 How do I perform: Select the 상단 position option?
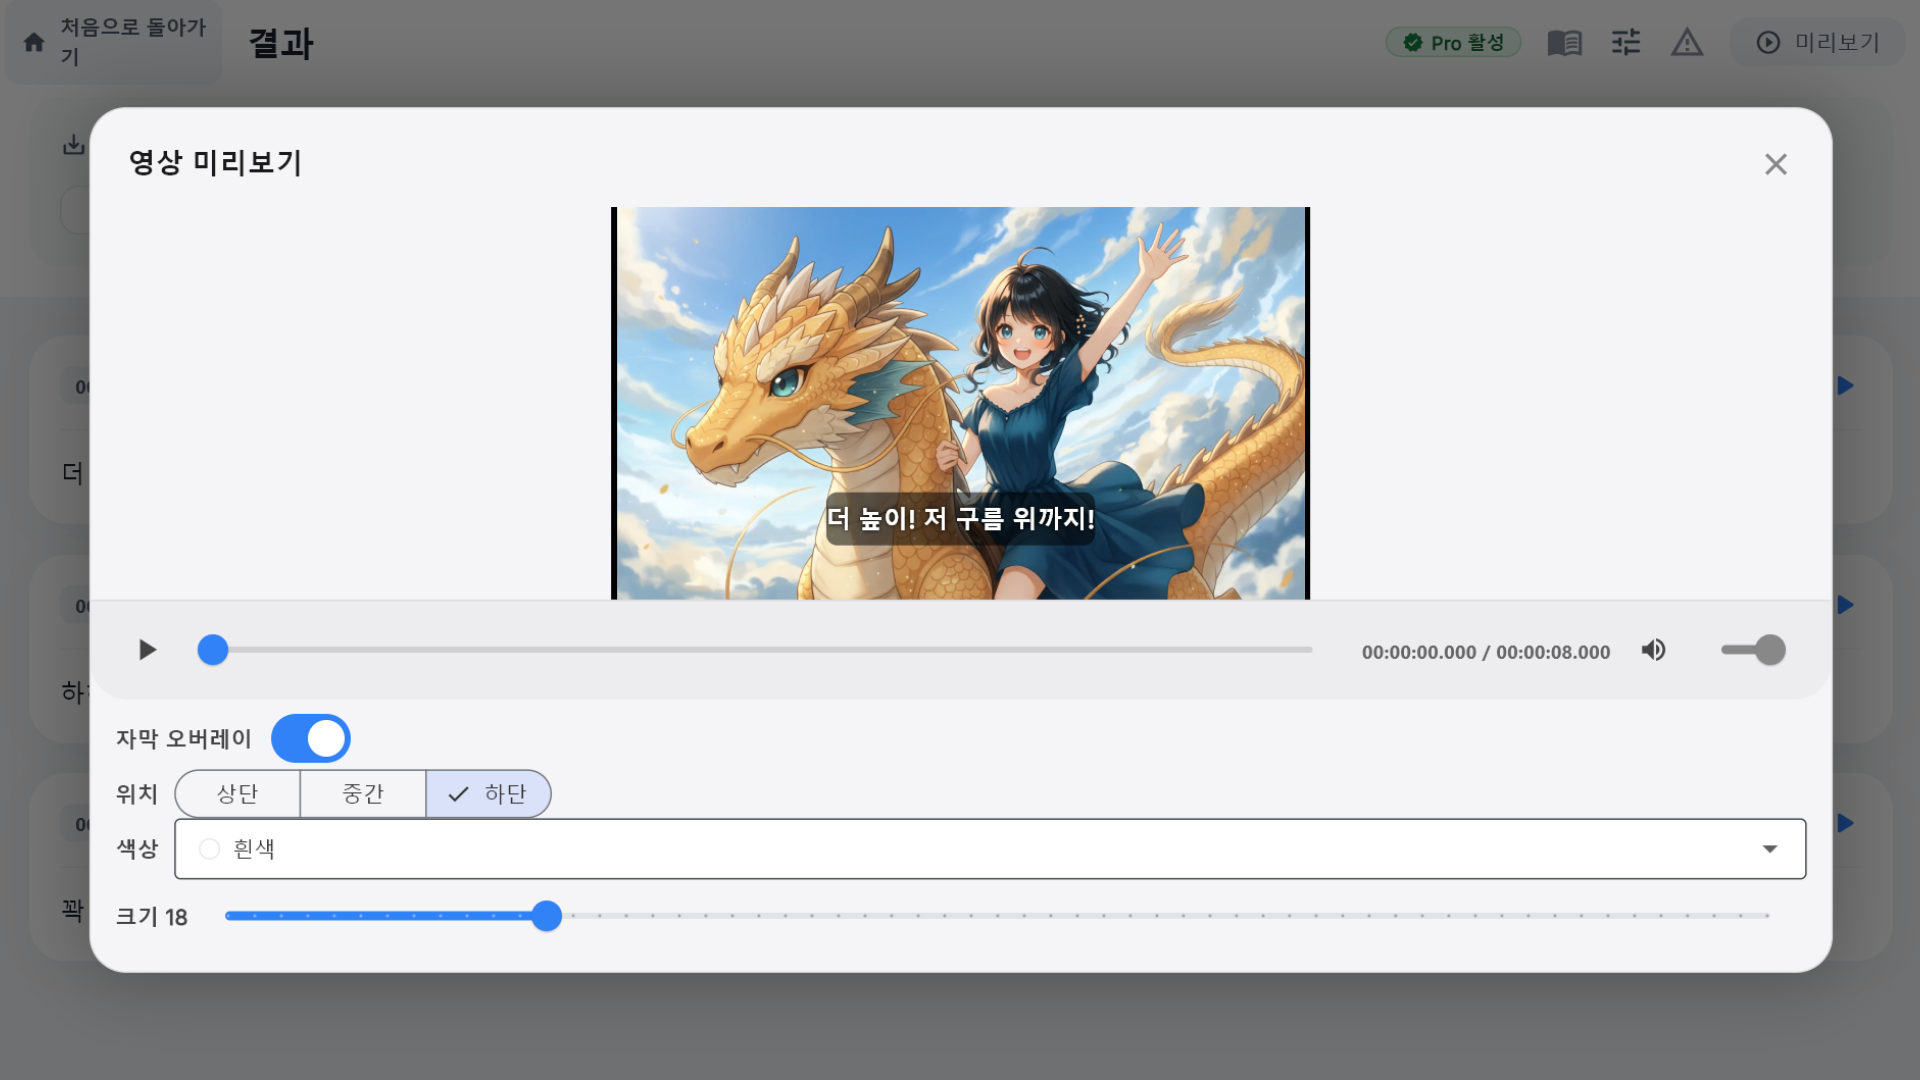click(x=238, y=794)
